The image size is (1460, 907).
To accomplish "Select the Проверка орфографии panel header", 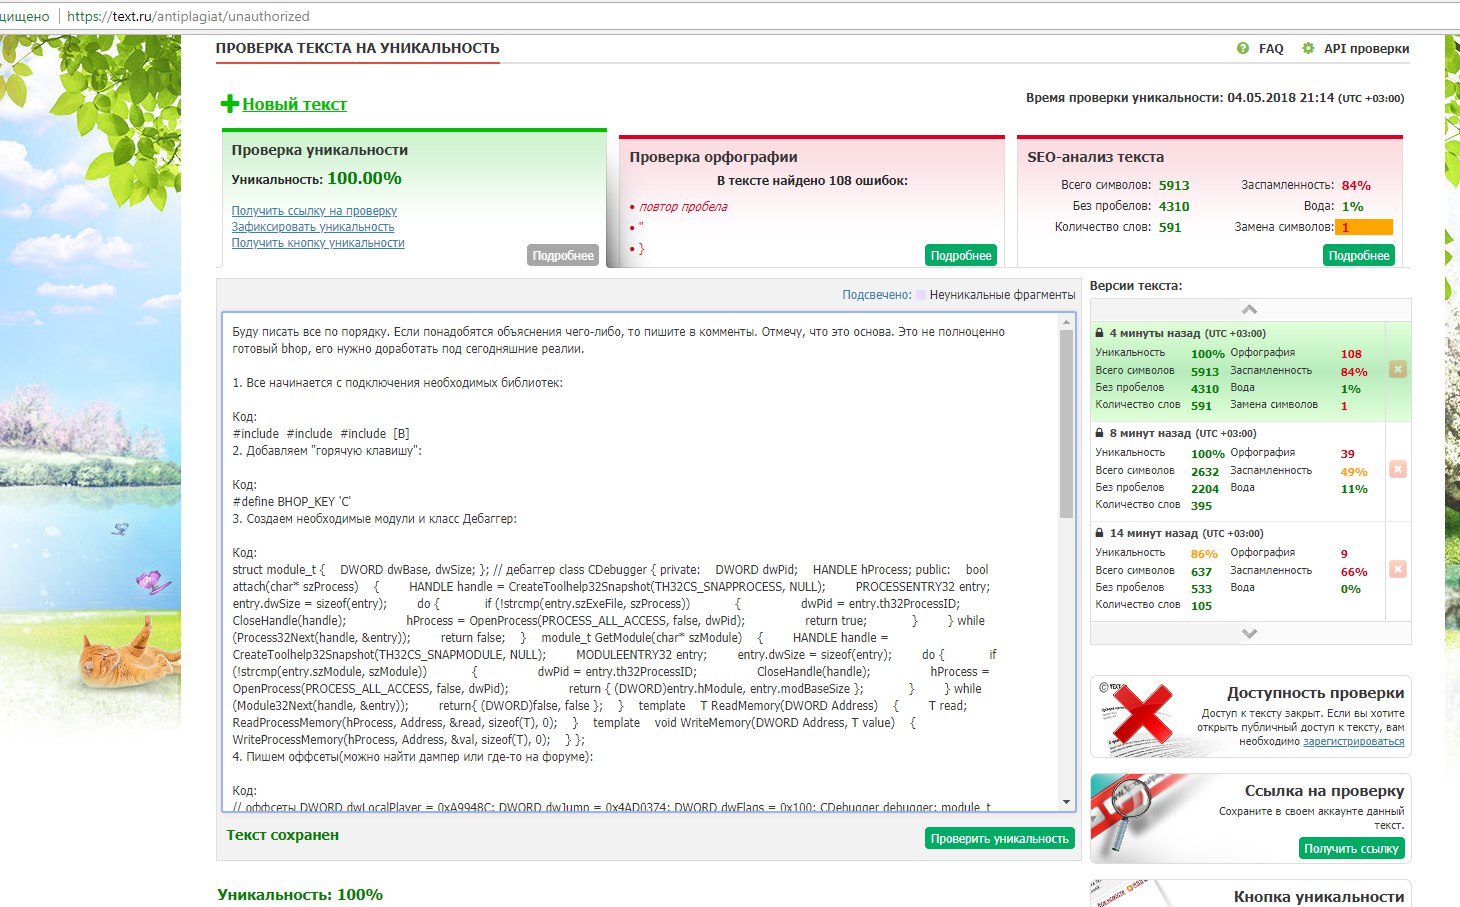I will click(x=713, y=157).
